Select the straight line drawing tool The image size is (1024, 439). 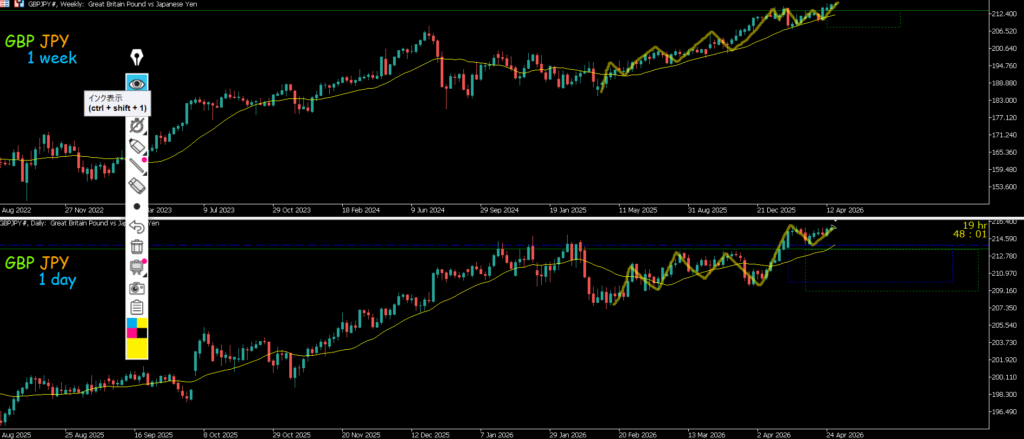tap(137, 166)
